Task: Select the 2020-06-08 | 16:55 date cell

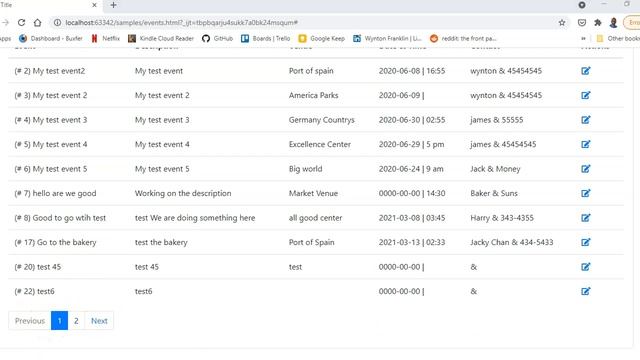Action: 412,71
